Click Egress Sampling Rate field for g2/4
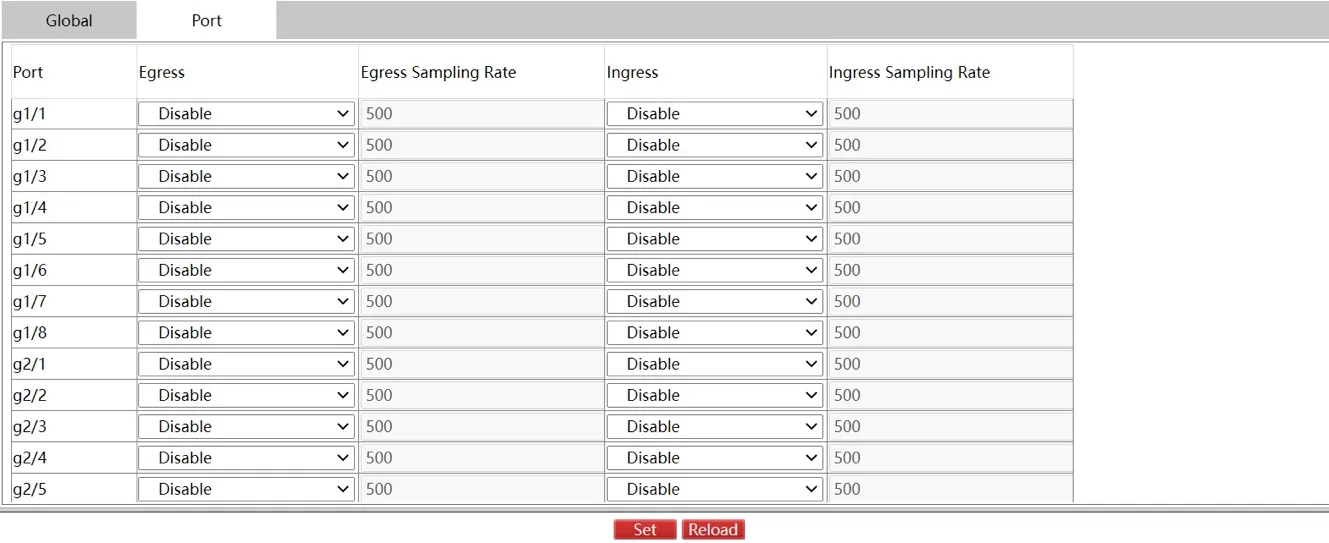This screenshot has height=543, width=1329. (481, 458)
